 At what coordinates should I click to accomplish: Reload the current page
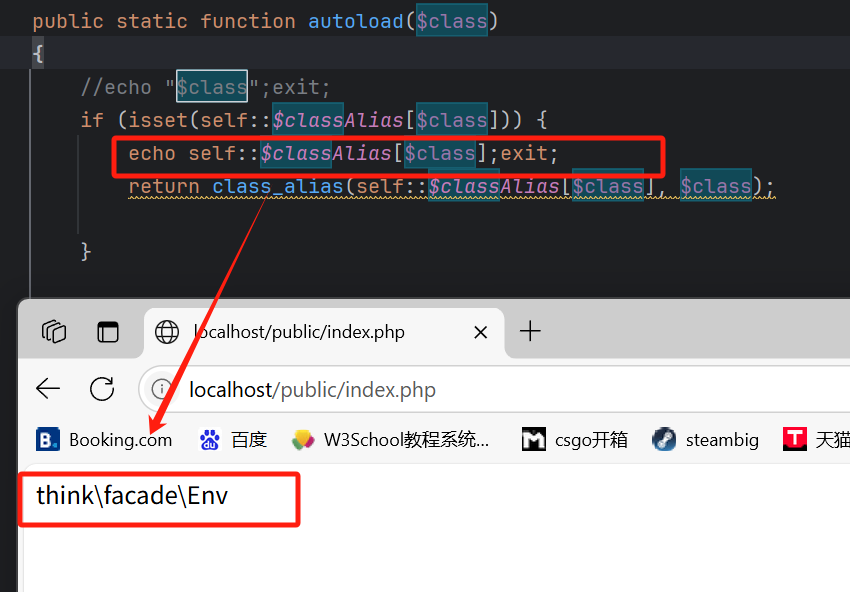(x=102, y=389)
